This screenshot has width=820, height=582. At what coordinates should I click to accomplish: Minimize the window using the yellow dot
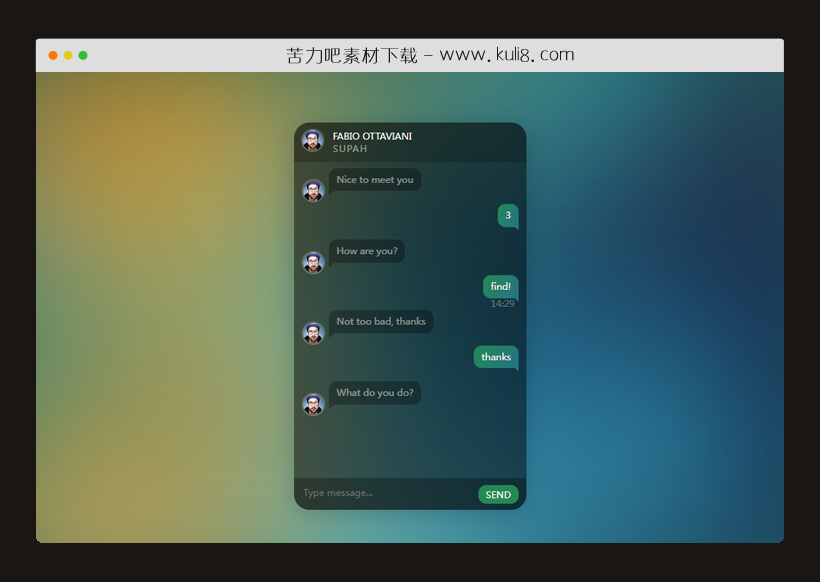tap(68, 56)
